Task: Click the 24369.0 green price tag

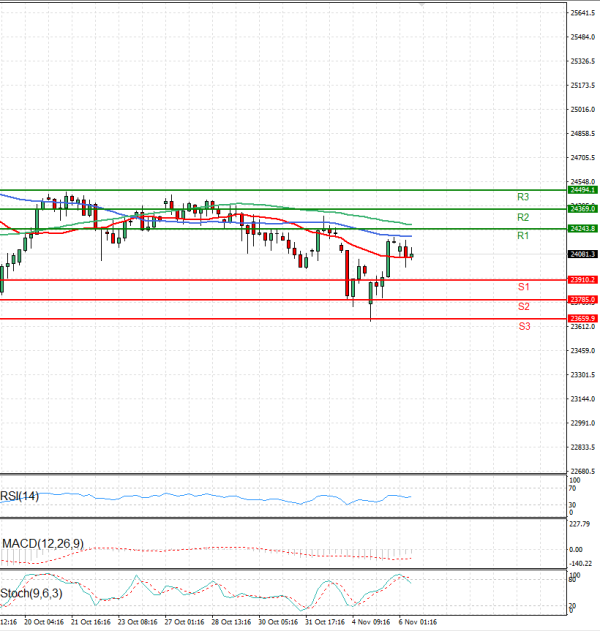Action: point(582,209)
